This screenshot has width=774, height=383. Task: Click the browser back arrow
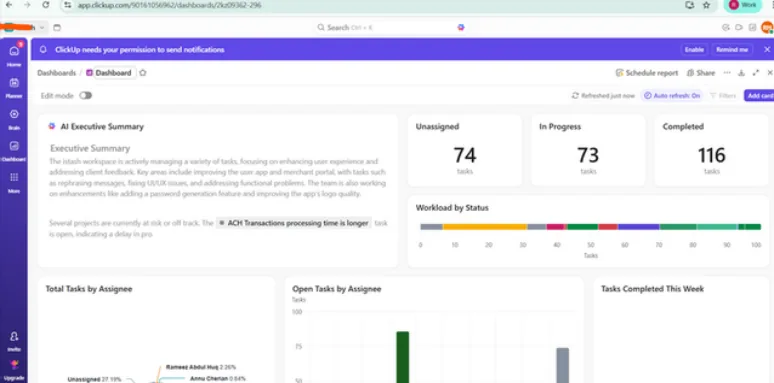click(x=8, y=5)
